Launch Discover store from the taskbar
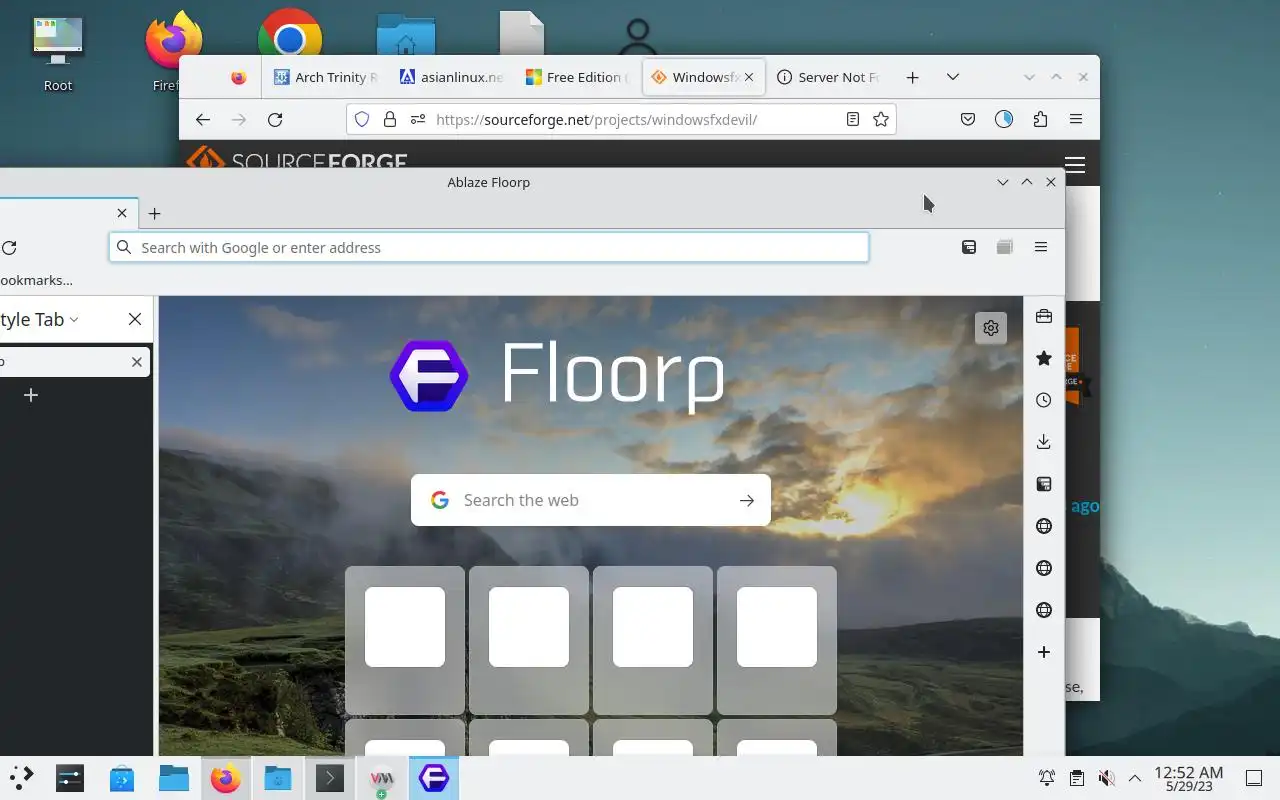Screen dimensions: 1280x800 coord(122,778)
